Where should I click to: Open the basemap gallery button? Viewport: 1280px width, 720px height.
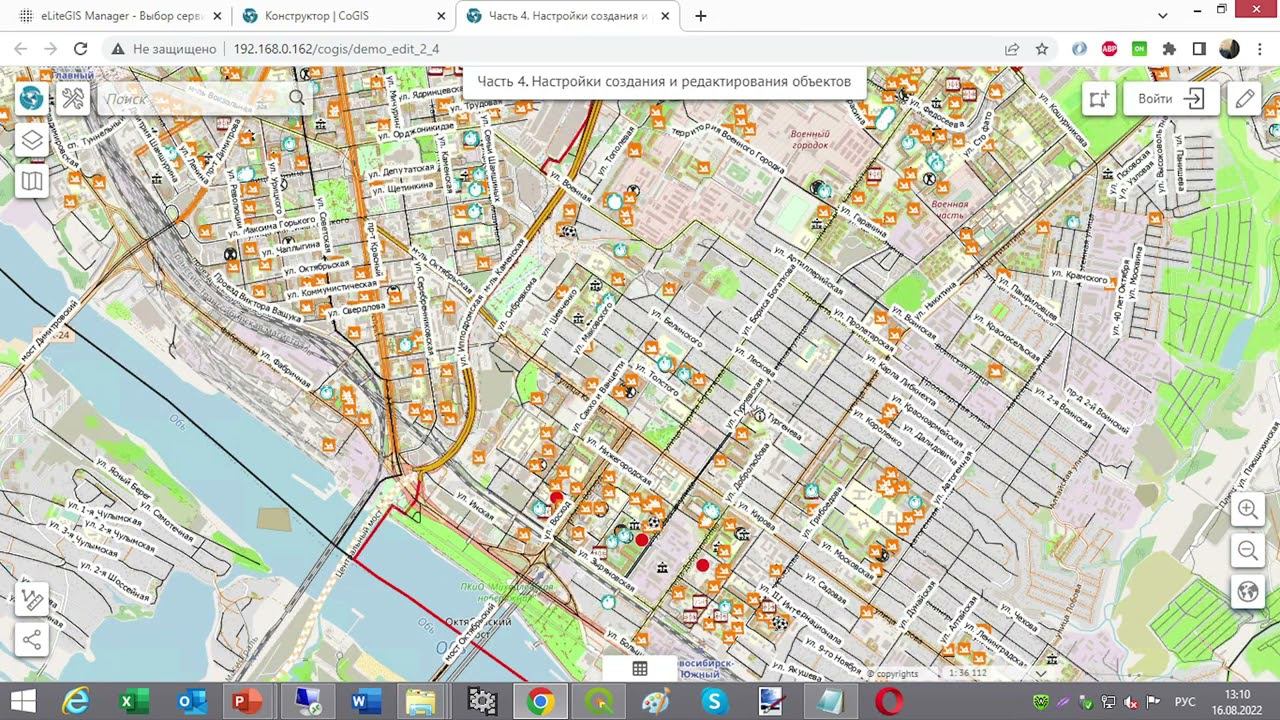click(32, 181)
